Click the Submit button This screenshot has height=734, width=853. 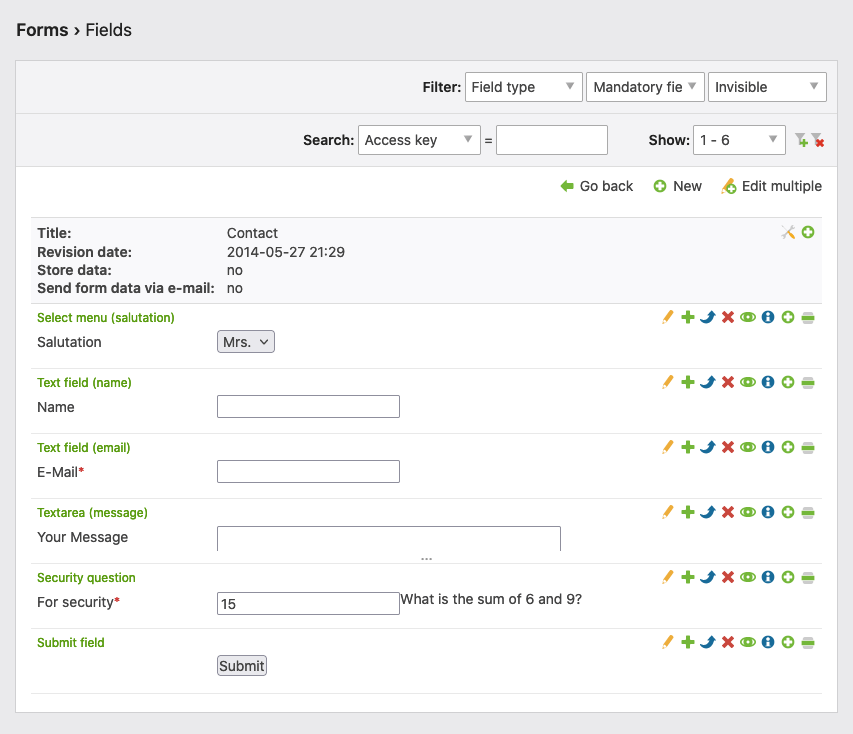tap(242, 665)
